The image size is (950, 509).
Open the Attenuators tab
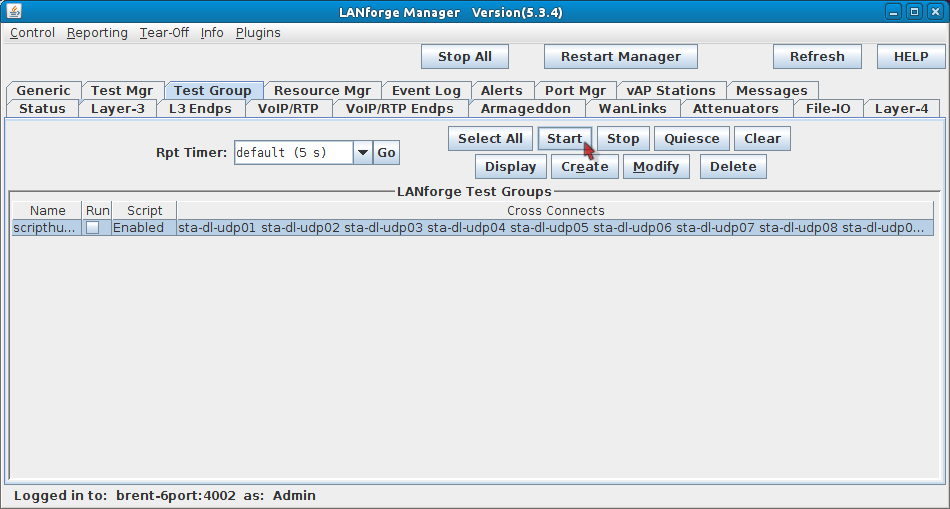coord(736,108)
